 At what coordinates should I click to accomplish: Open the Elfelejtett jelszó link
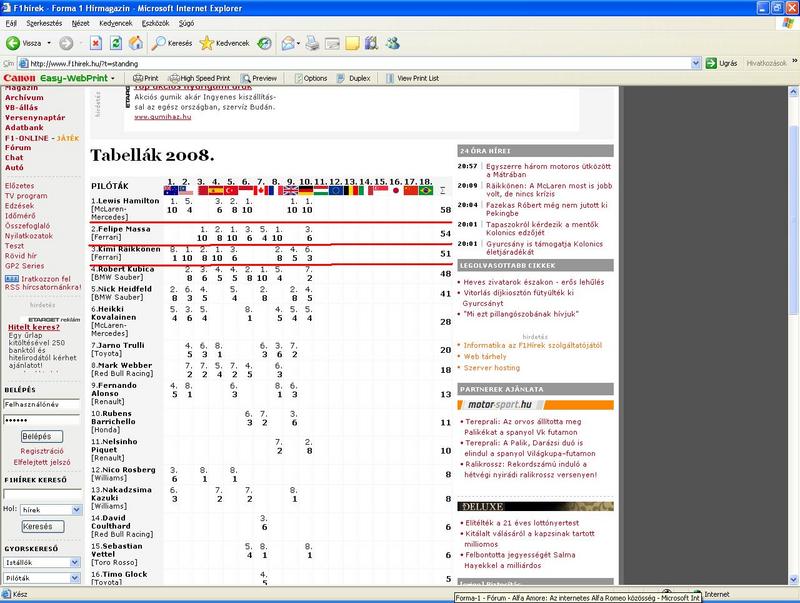point(42,462)
